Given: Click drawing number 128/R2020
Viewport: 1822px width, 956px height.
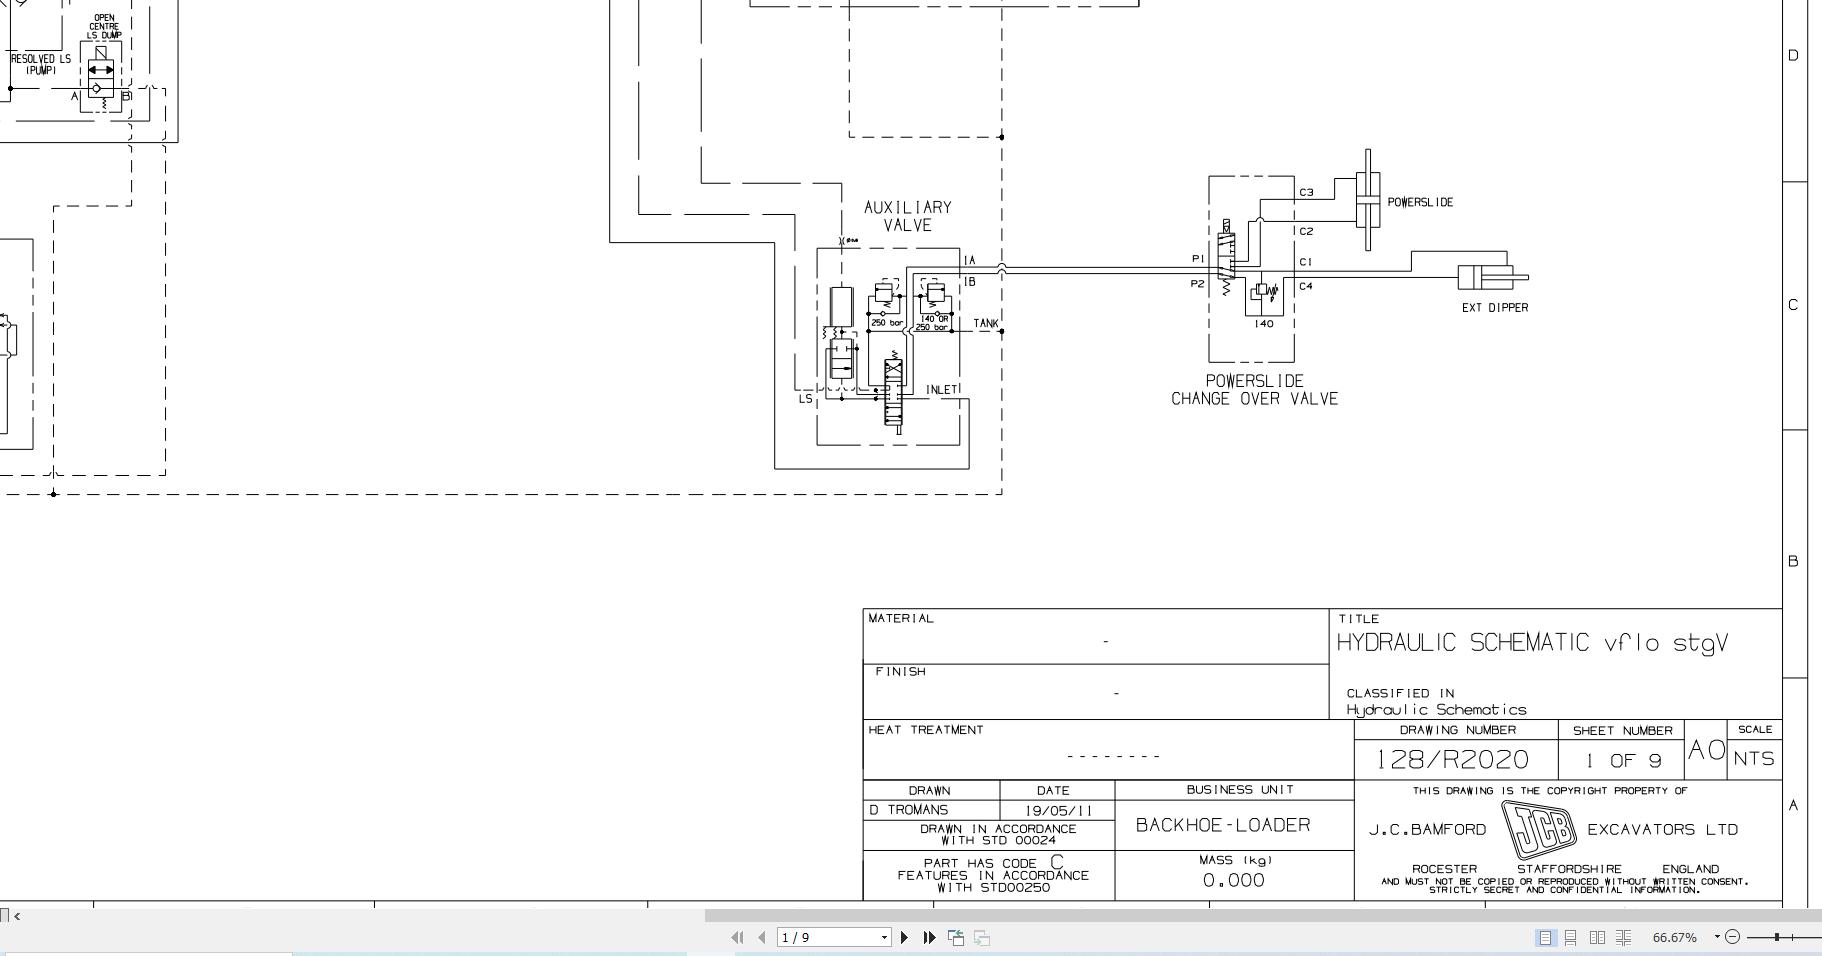Looking at the screenshot, I should pyautogui.click(x=1453, y=759).
